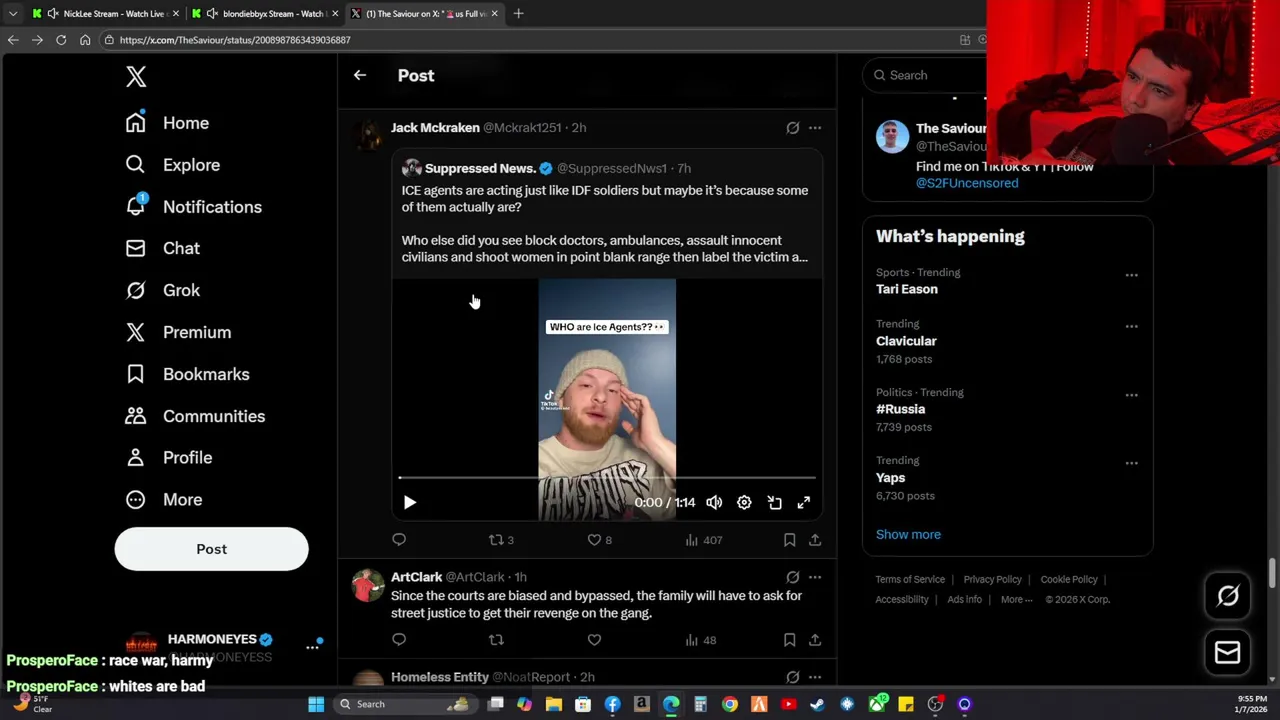This screenshot has height=720, width=1280.
Task: Repost Jack Mckraken's post
Action: pyautogui.click(x=500, y=540)
